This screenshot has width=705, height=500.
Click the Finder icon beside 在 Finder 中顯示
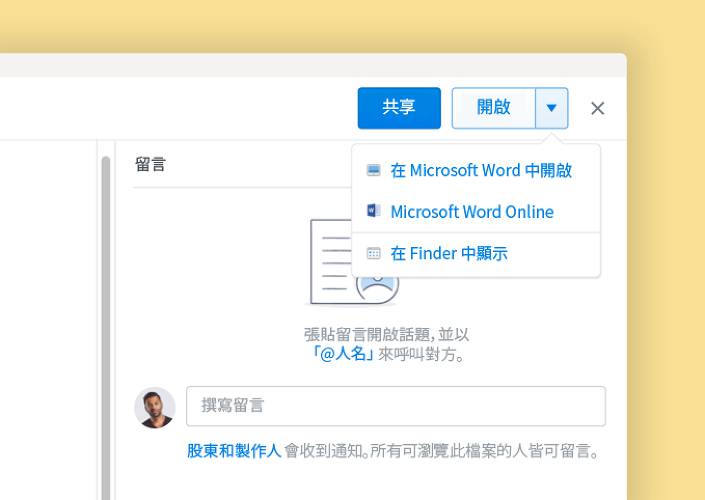pos(374,253)
